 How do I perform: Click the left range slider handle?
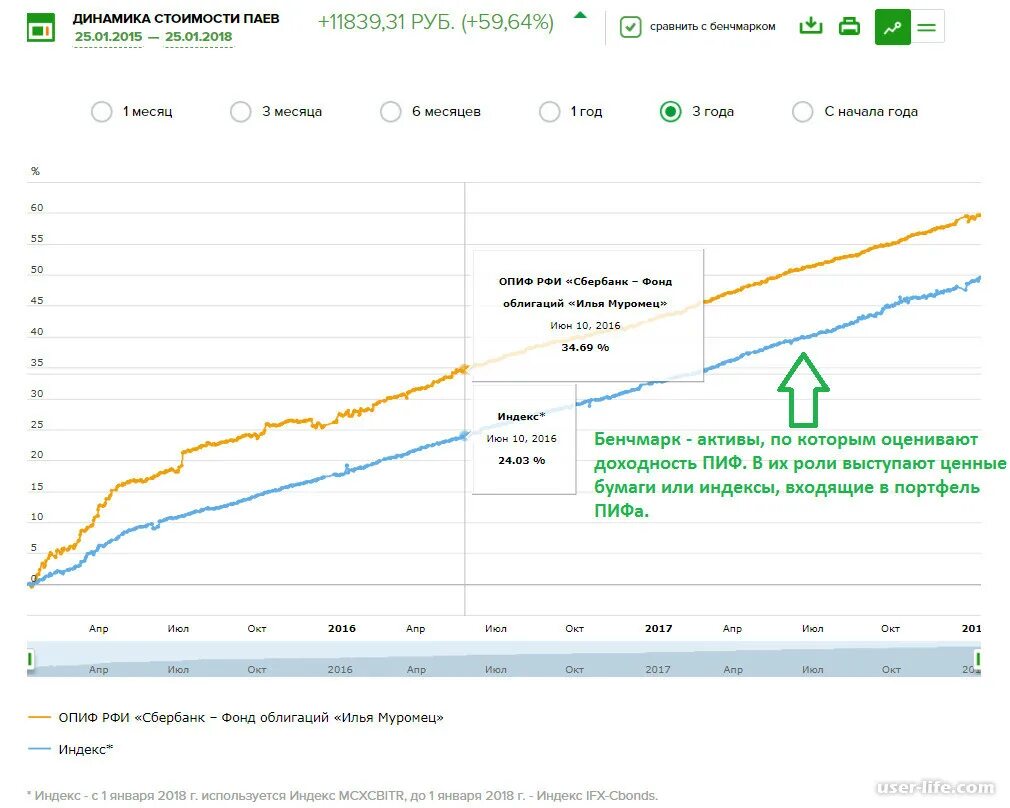click(30, 659)
